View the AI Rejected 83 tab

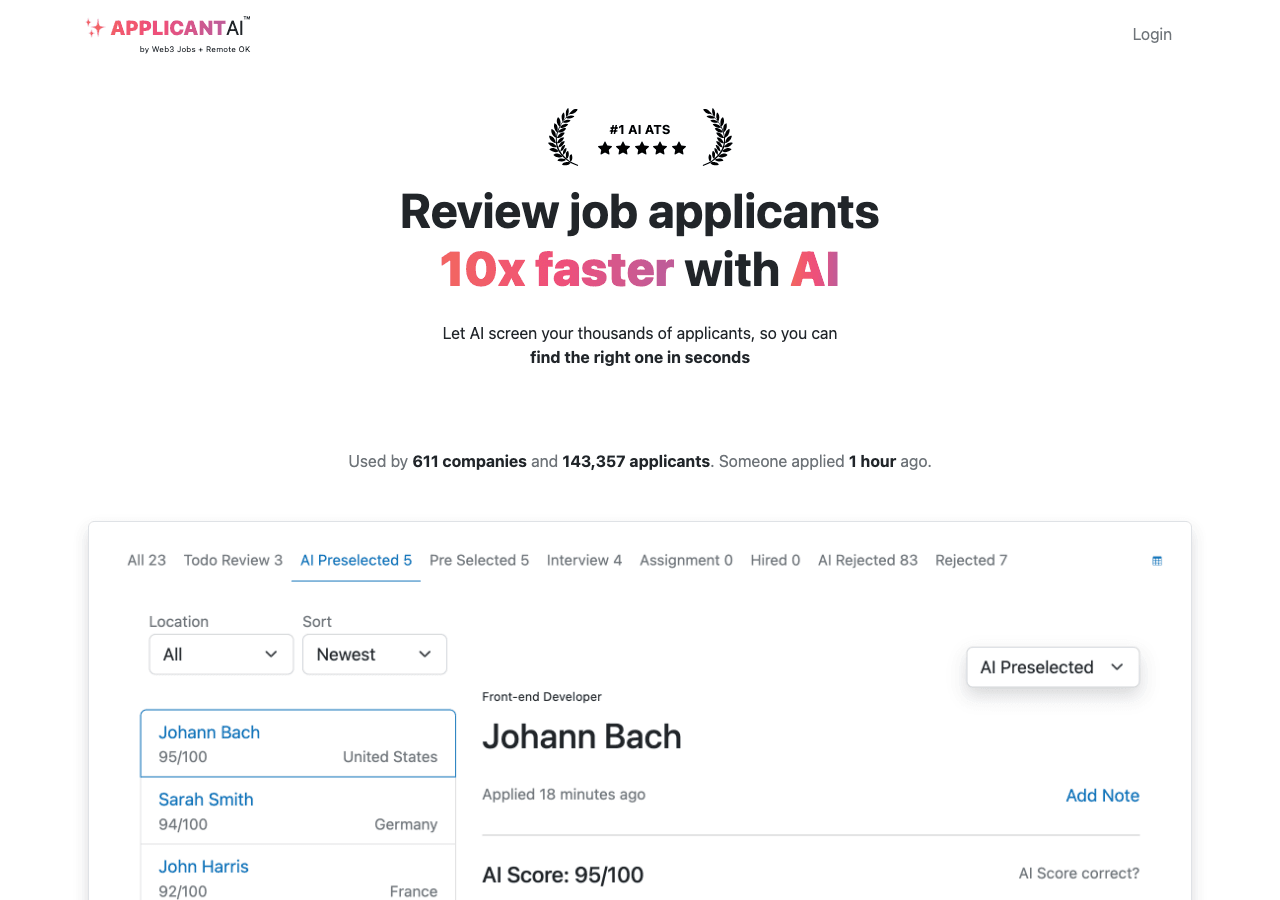pyautogui.click(x=868, y=560)
